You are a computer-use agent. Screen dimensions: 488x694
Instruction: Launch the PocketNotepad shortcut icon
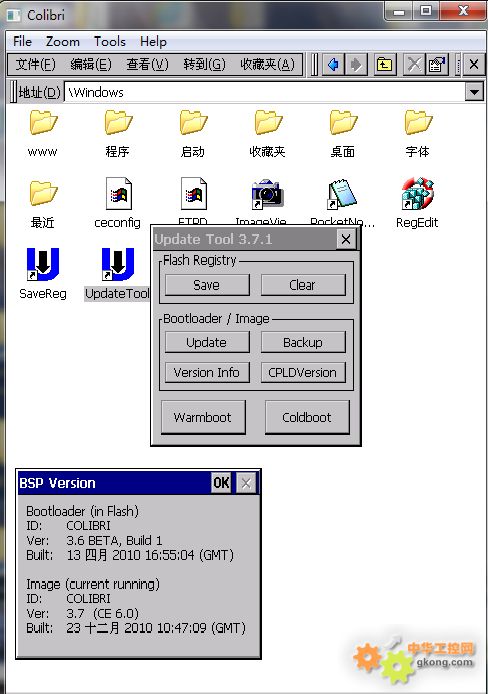click(342, 193)
